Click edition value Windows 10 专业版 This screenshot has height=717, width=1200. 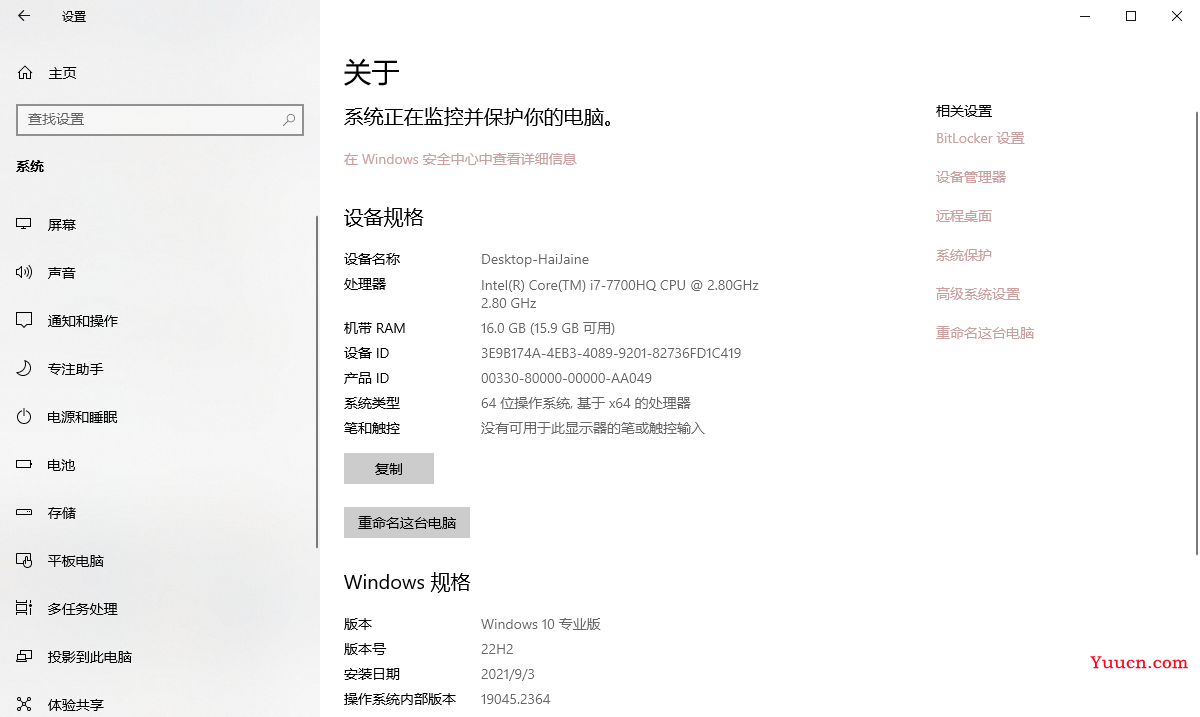click(x=541, y=624)
